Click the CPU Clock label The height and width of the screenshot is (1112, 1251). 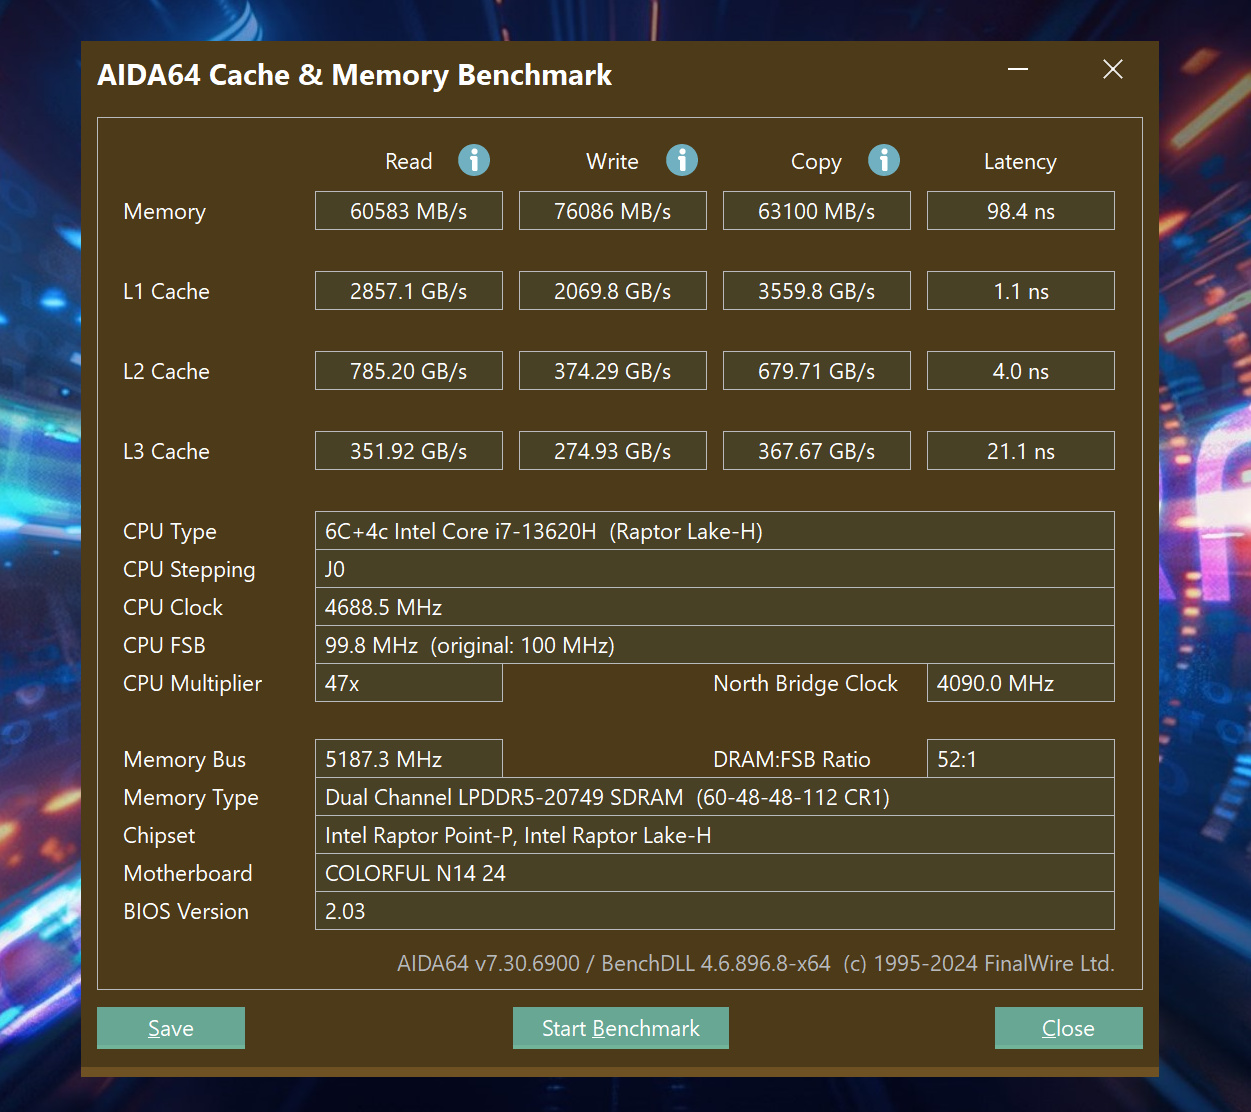[173, 608]
